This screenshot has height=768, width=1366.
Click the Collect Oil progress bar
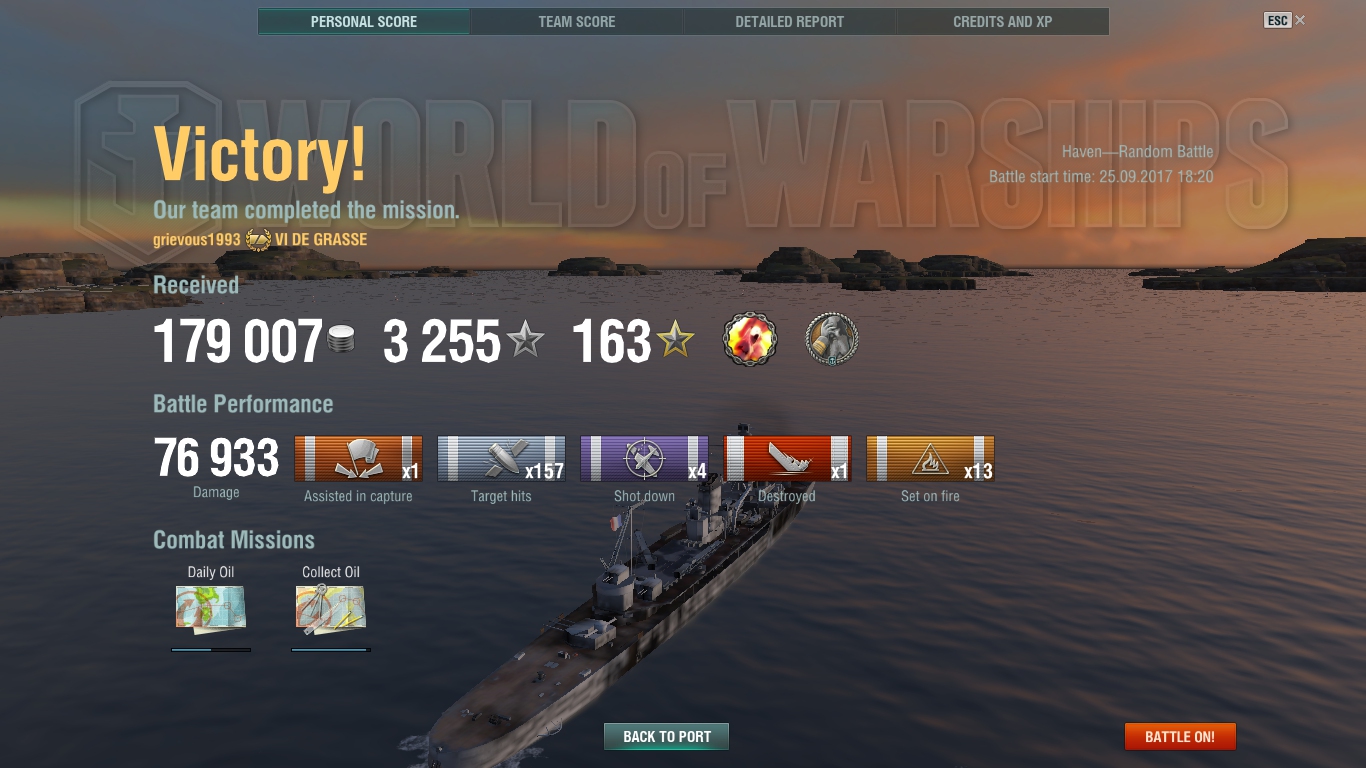pos(331,650)
